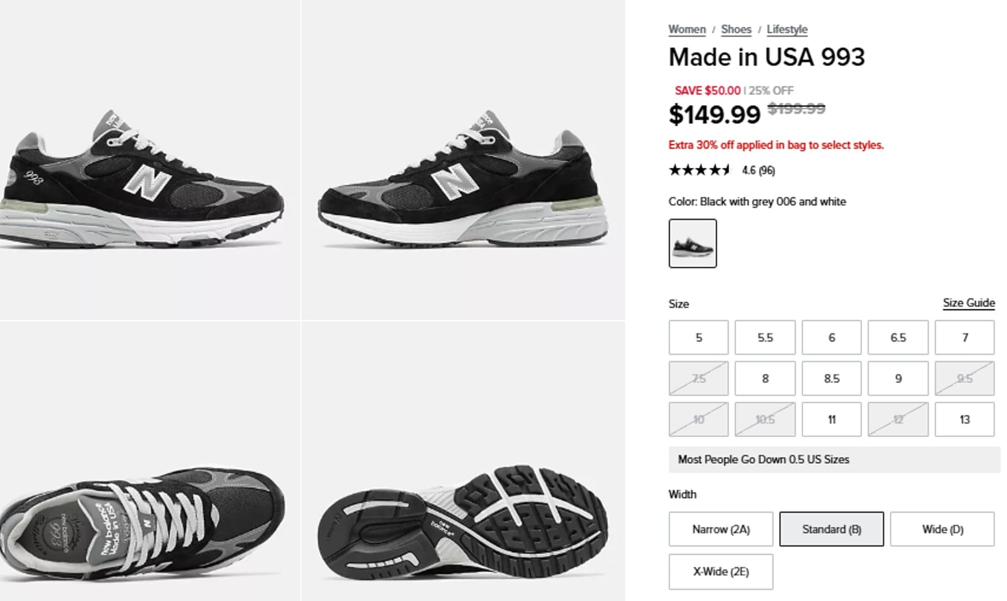Open the Size Guide link
Image resolution: width=1007 pixels, height=601 pixels.
(968, 303)
